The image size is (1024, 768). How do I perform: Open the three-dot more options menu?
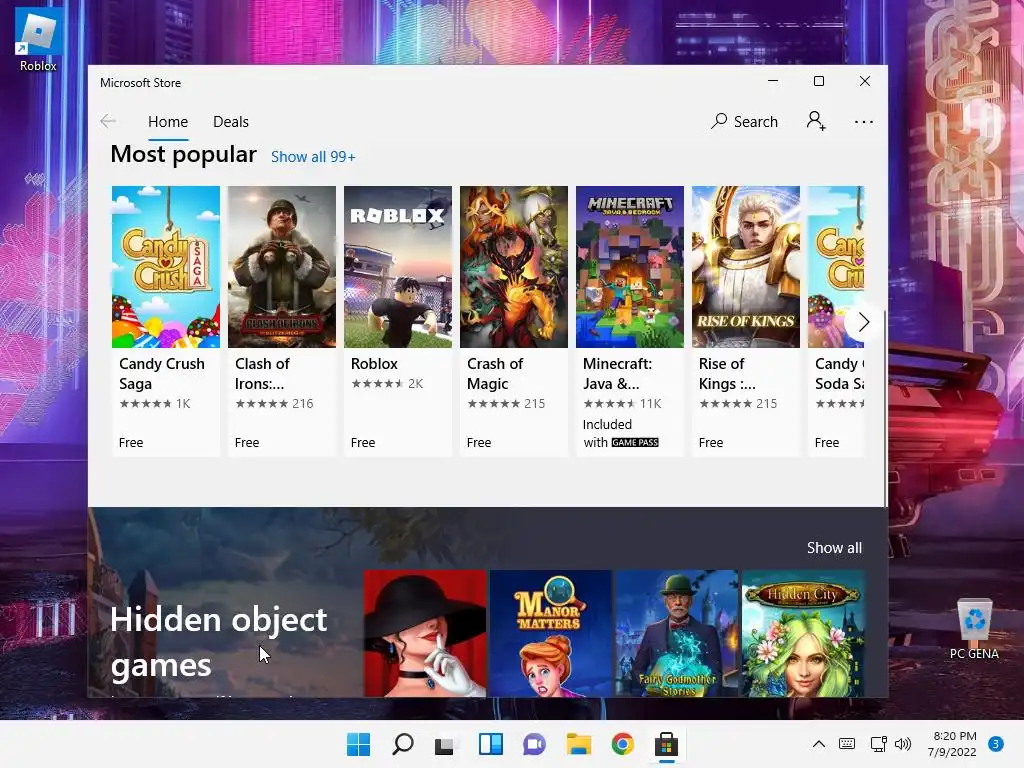point(863,122)
